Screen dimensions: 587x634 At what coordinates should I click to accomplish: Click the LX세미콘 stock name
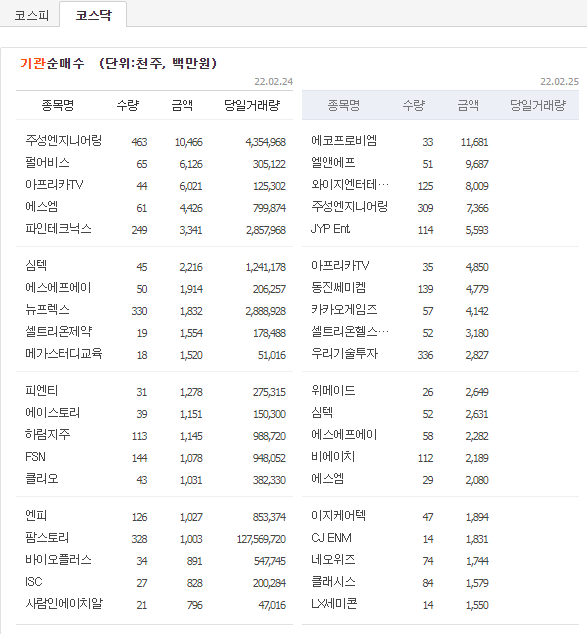(334, 603)
